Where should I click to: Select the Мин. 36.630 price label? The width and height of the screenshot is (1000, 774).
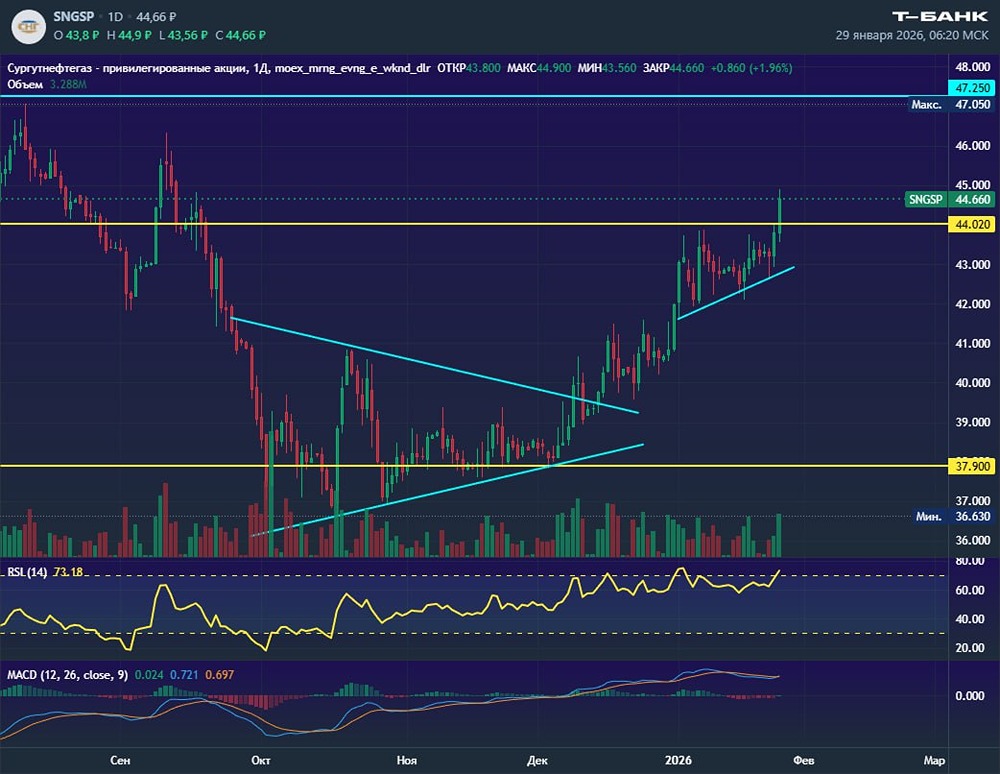point(953,516)
